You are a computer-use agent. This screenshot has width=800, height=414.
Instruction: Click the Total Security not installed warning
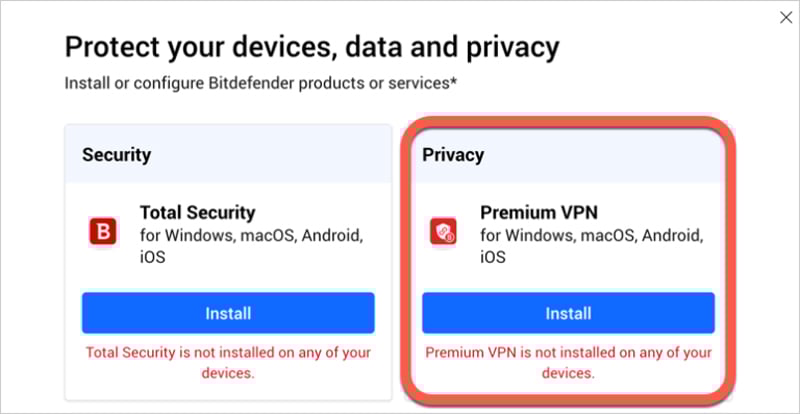(x=228, y=362)
